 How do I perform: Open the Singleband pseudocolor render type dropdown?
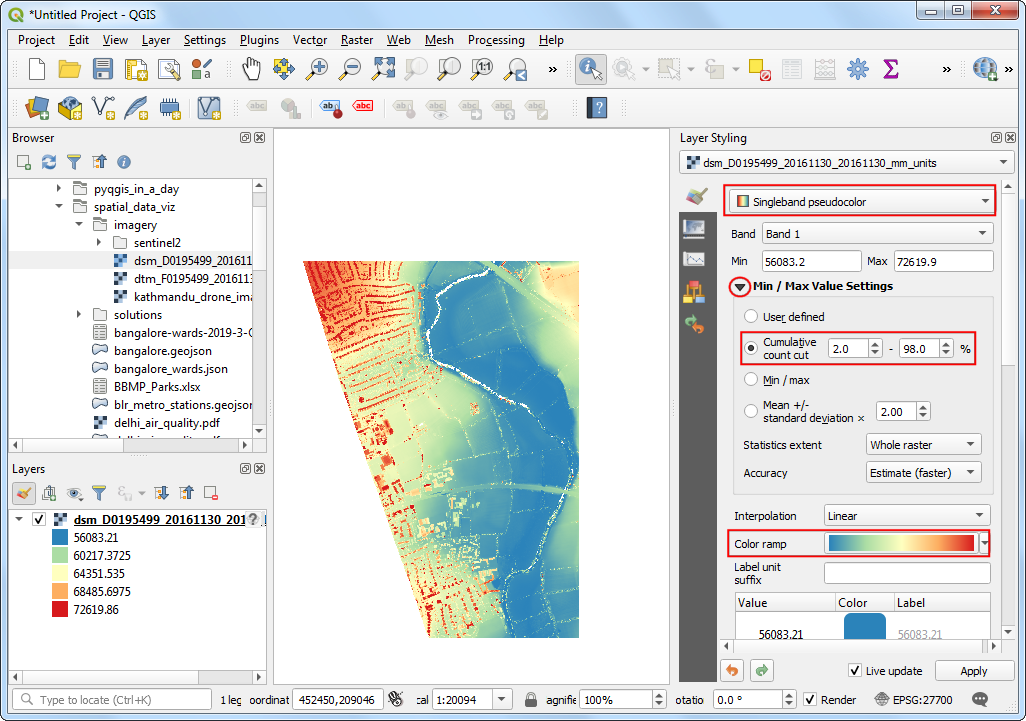(x=862, y=202)
